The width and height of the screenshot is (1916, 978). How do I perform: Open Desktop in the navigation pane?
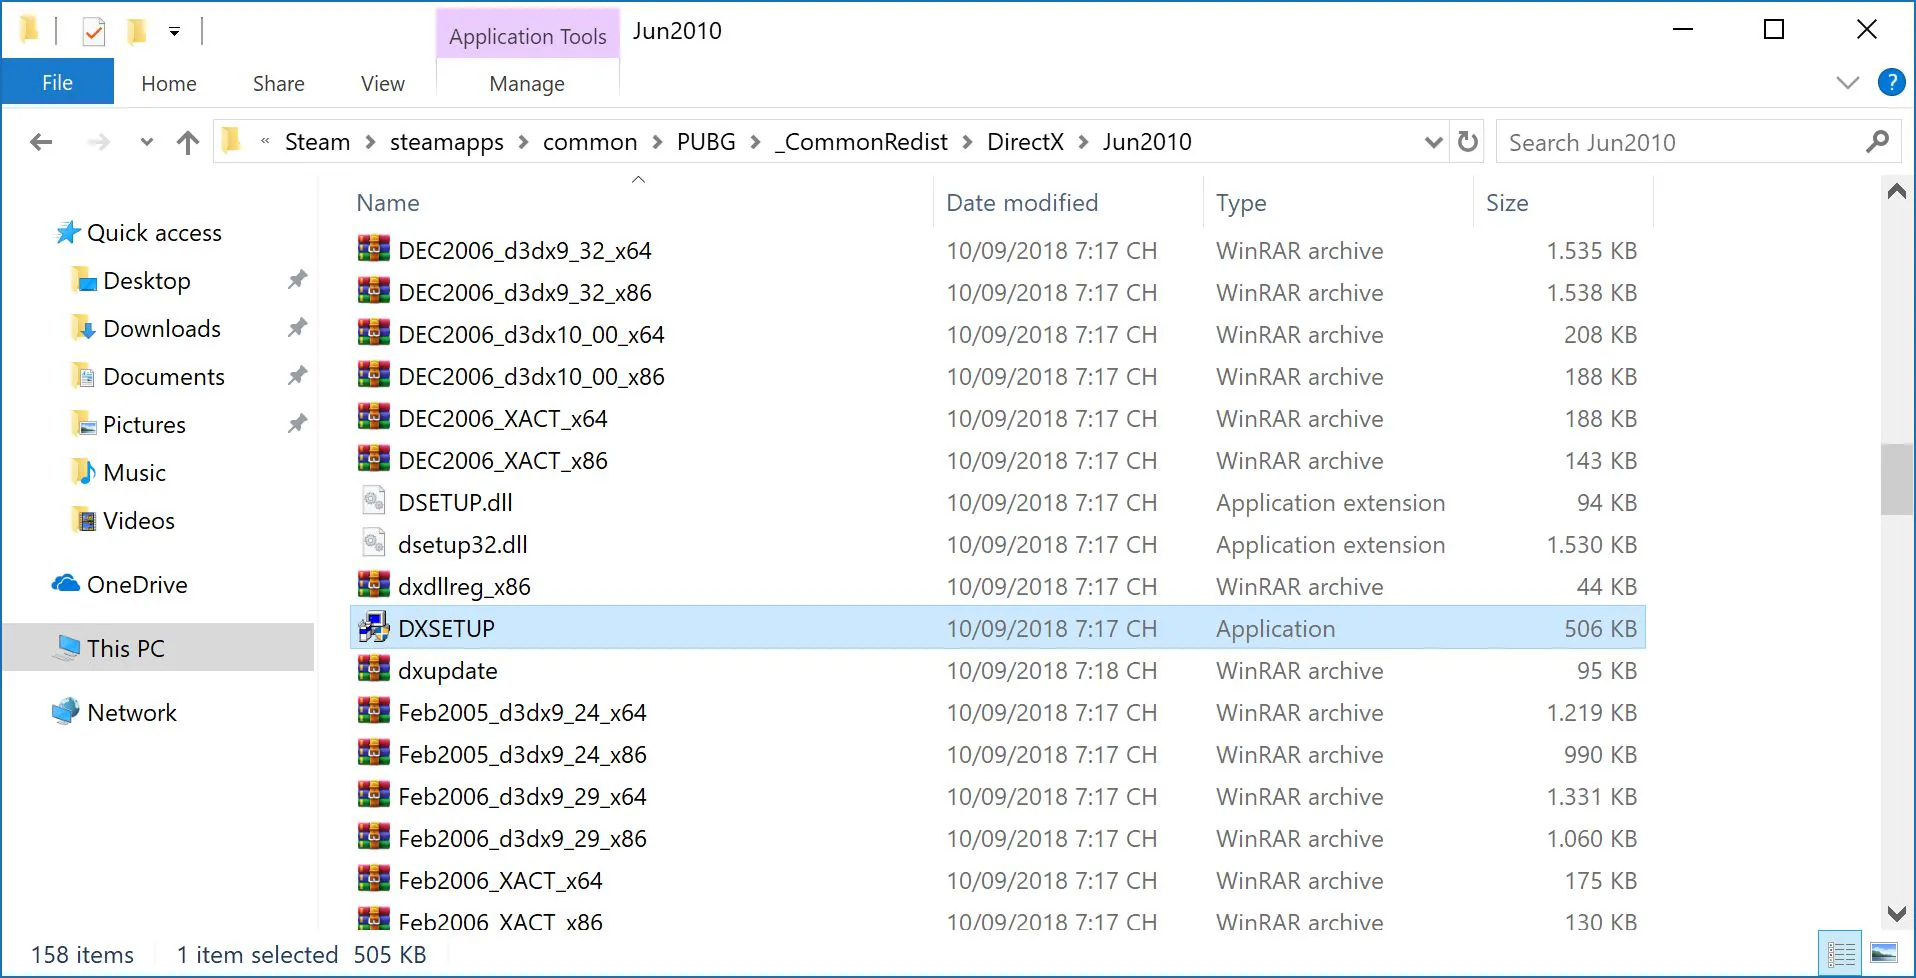[x=146, y=281]
